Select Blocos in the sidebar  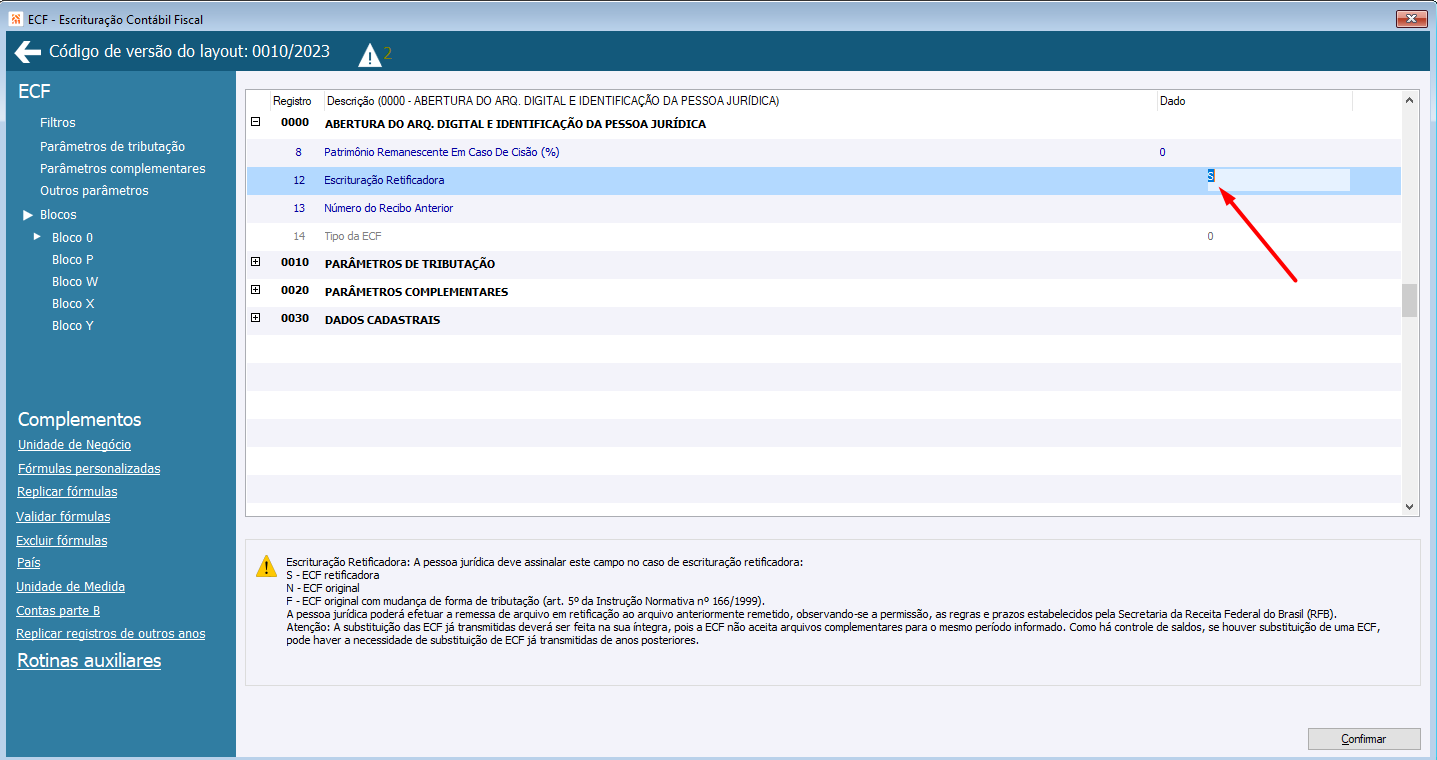(x=58, y=215)
